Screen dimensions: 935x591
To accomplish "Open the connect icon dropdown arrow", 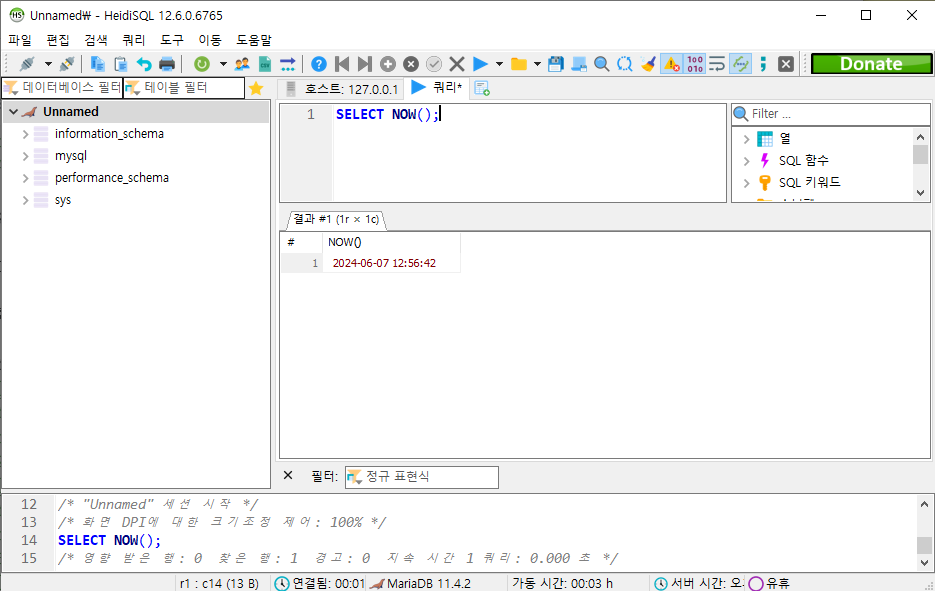I will click(x=48, y=64).
